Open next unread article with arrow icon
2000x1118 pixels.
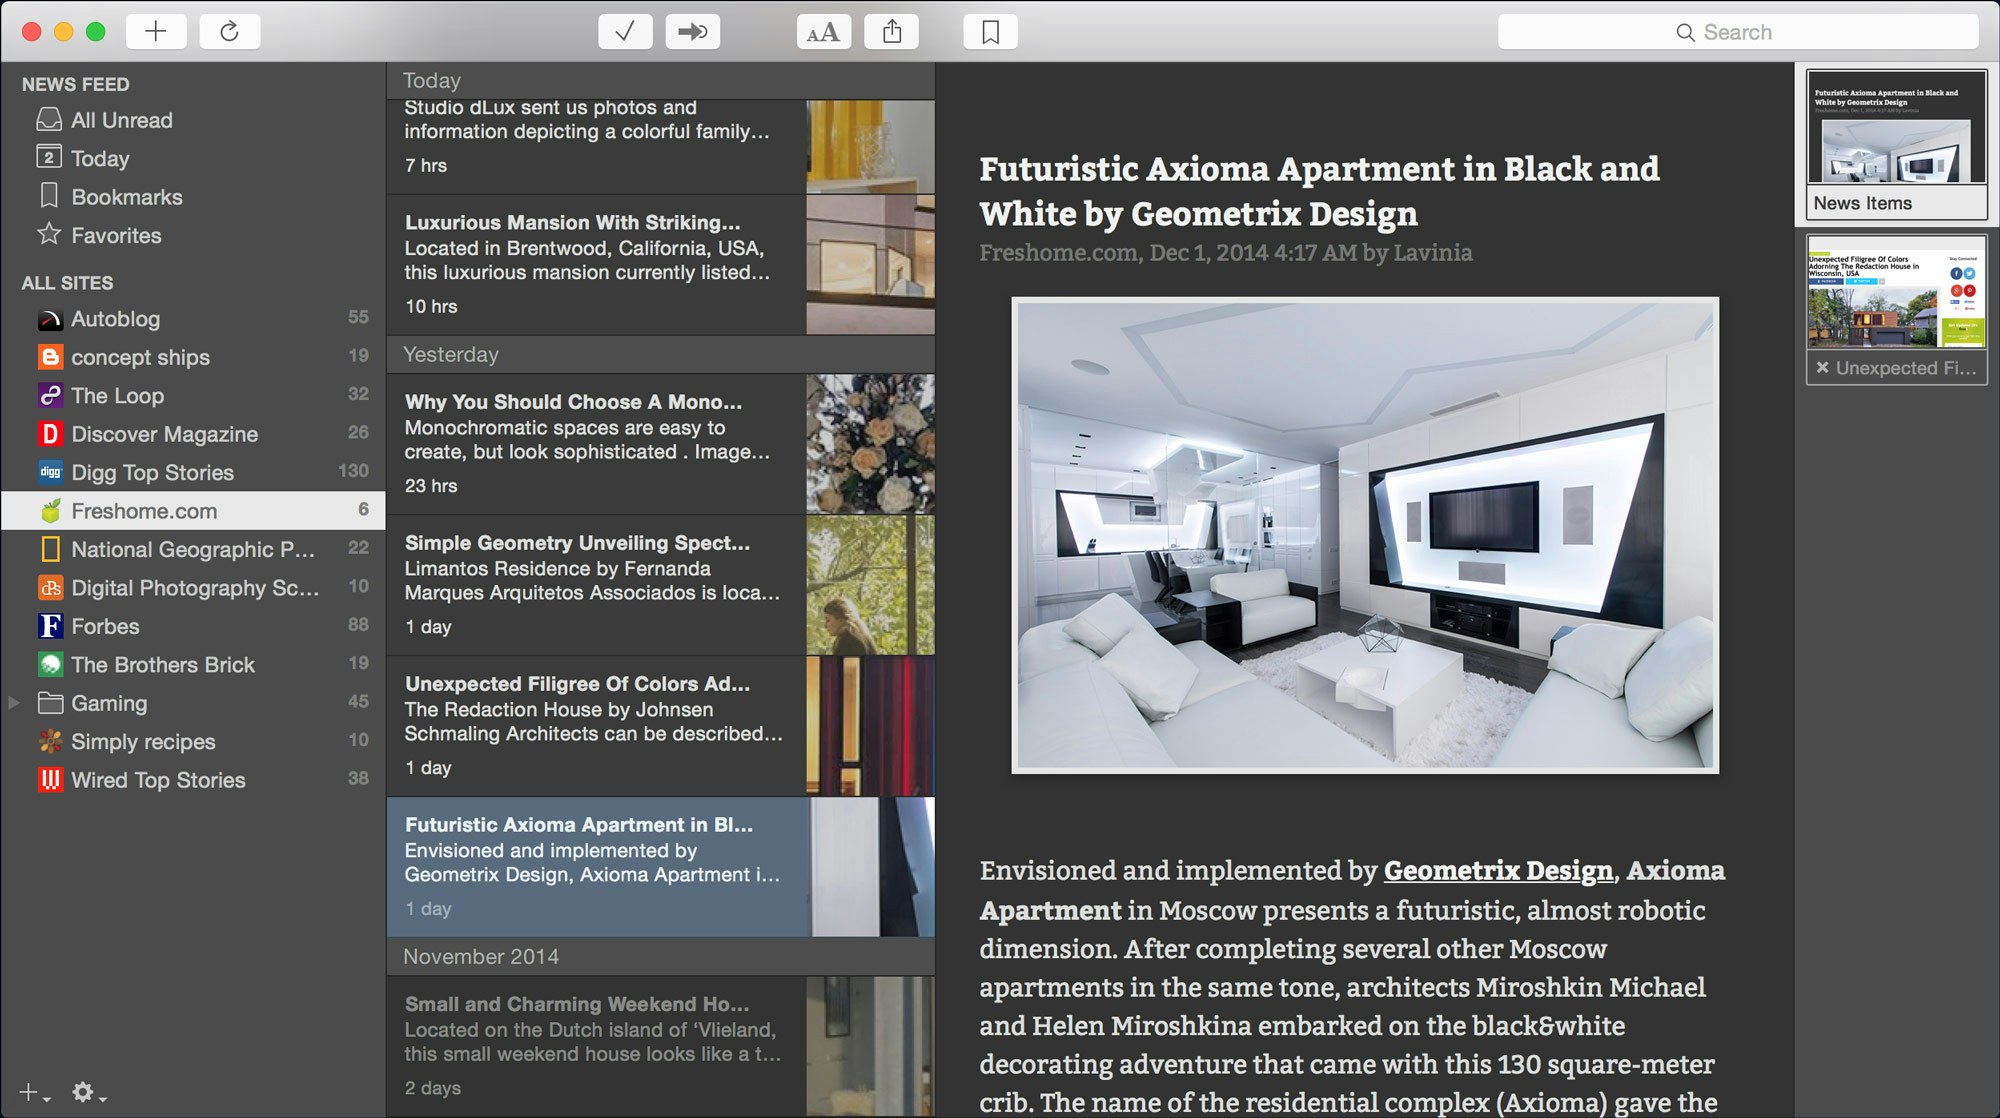pos(692,31)
